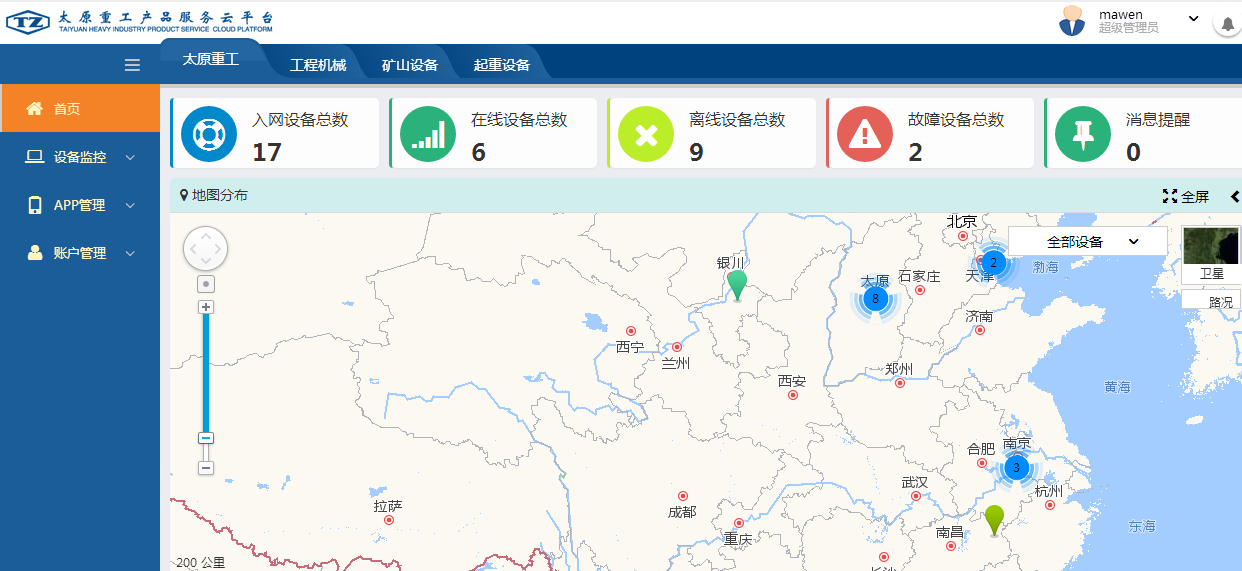Click the 南京 cluster marker showing 3
Image resolution: width=1242 pixels, height=571 pixels.
[x=1016, y=467]
